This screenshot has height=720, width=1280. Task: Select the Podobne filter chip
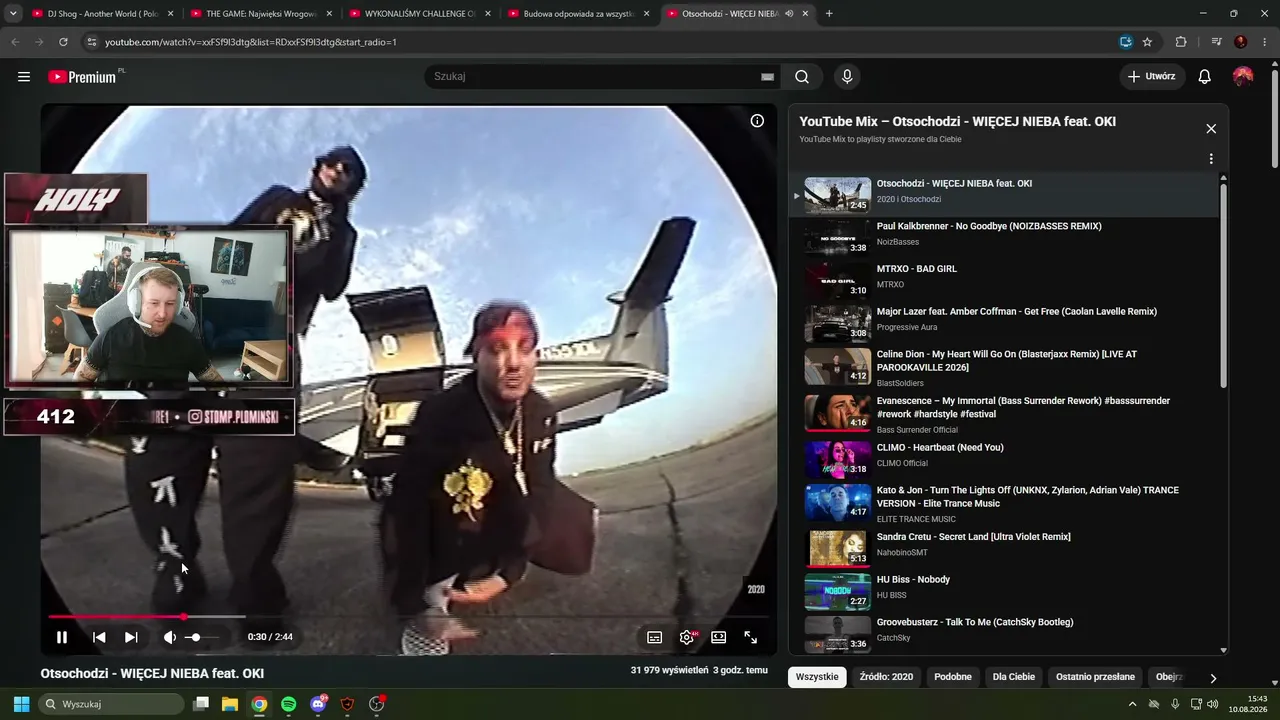pyautogui.click(x=953, y=677)
